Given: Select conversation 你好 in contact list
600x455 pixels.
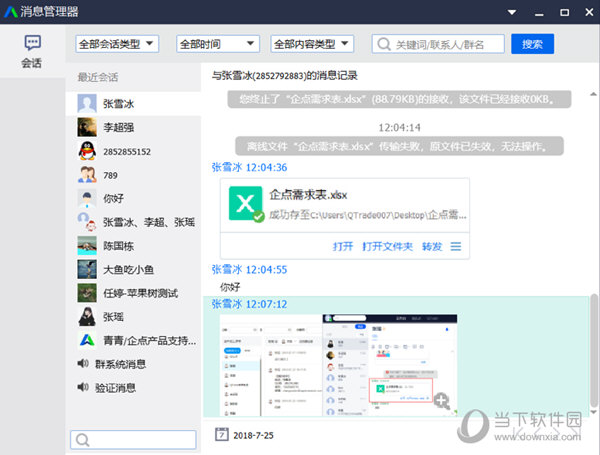Looking at the screenshot, I should click(x=134, y=199).
